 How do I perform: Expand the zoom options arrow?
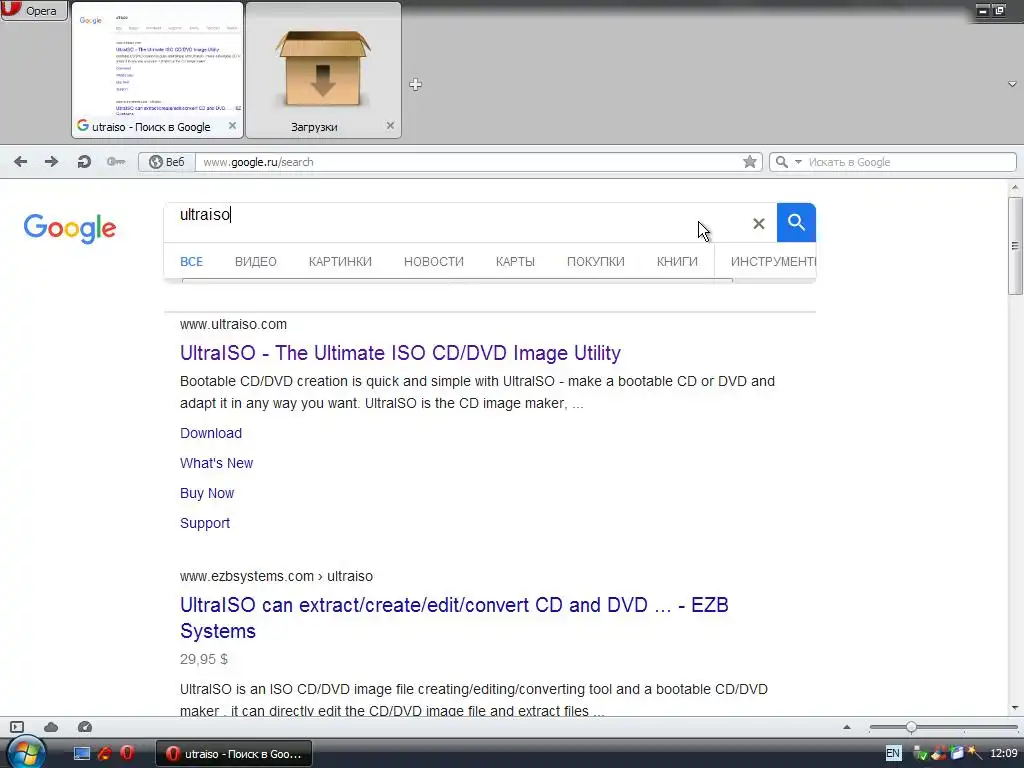click(x=847, y=727)
